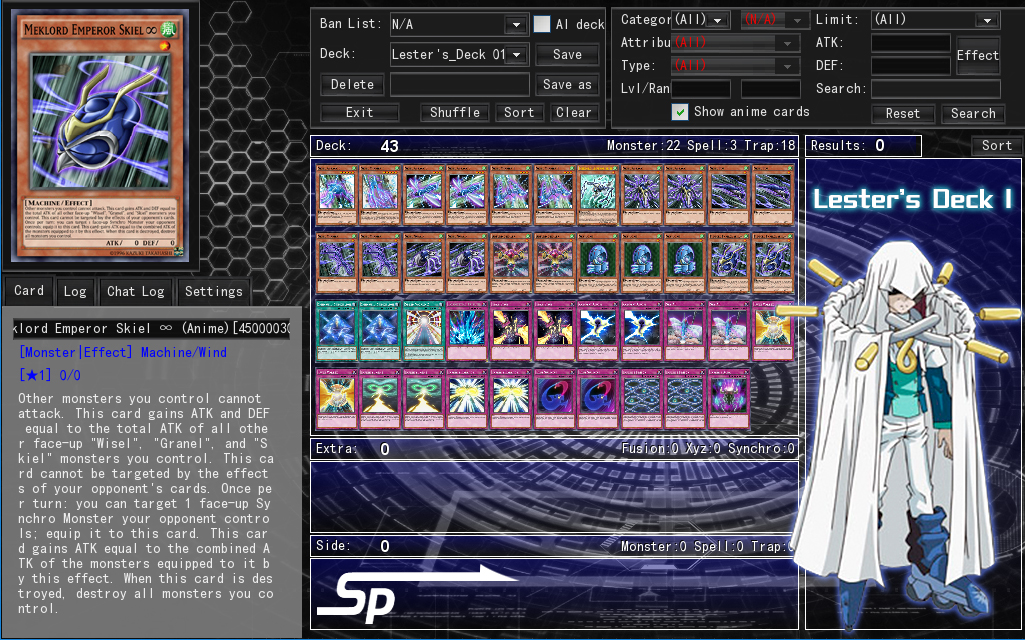Select the final trap card with purple creature artwork
Screen dimensions: 1025x640
point(728,399)
